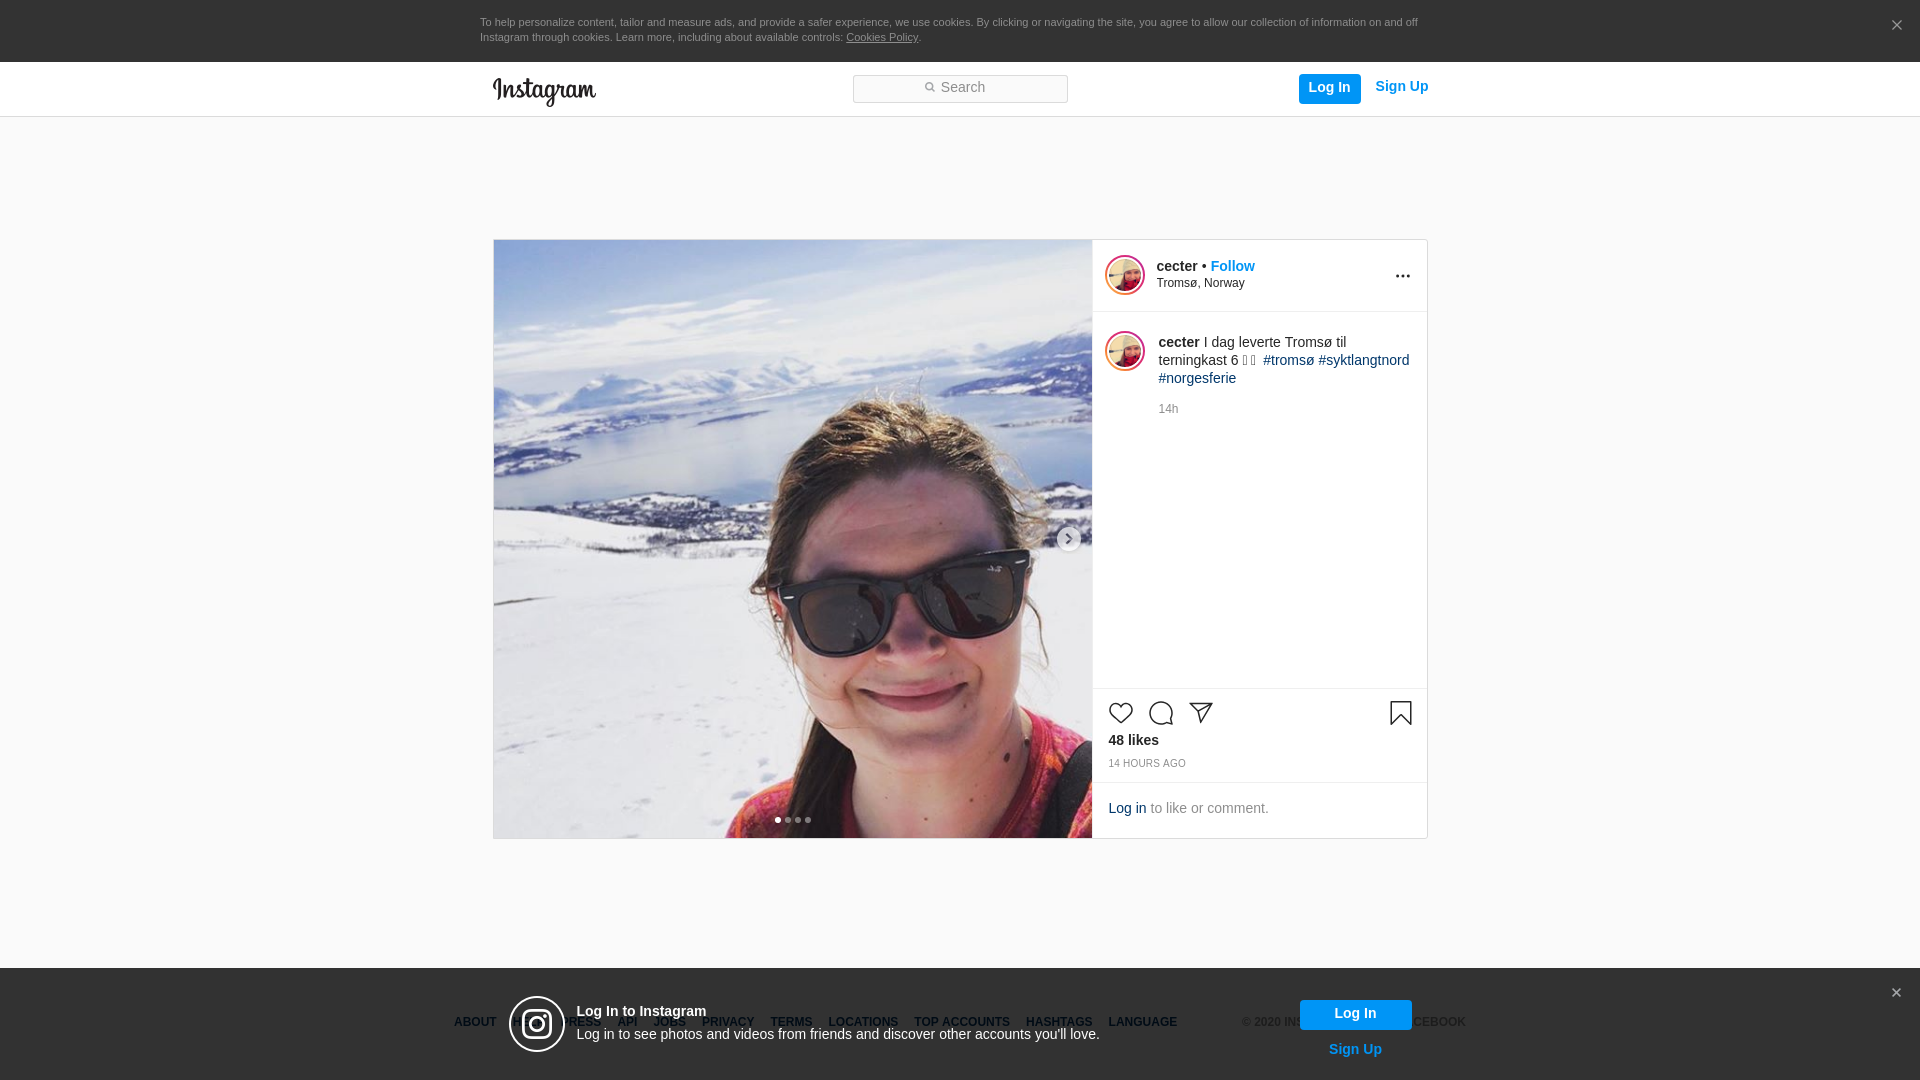
Task: Click the Follow link
Action: click(x=1232, y=266)
